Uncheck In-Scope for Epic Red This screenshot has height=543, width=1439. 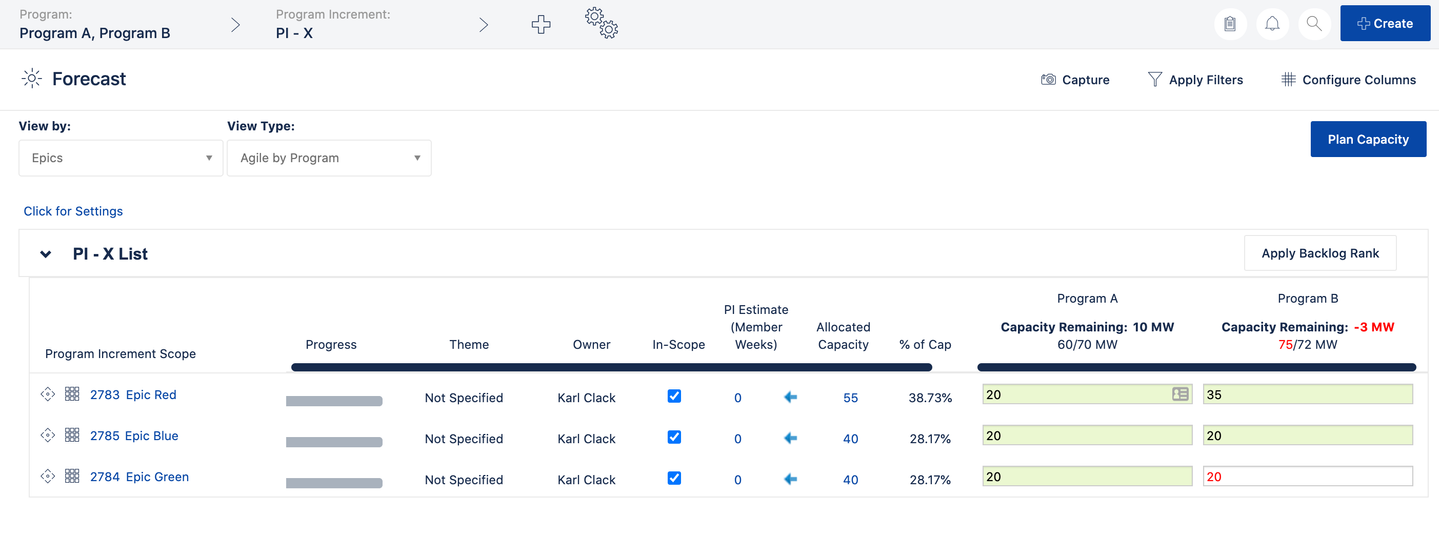coord(674,396)
